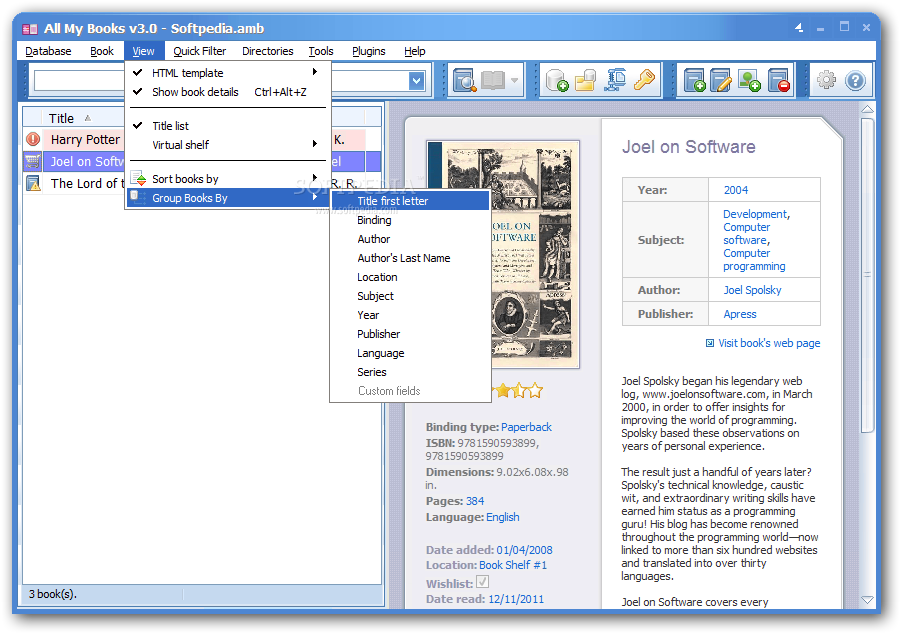
Task: Click the open database folder icon
Action: click(586, 80)
